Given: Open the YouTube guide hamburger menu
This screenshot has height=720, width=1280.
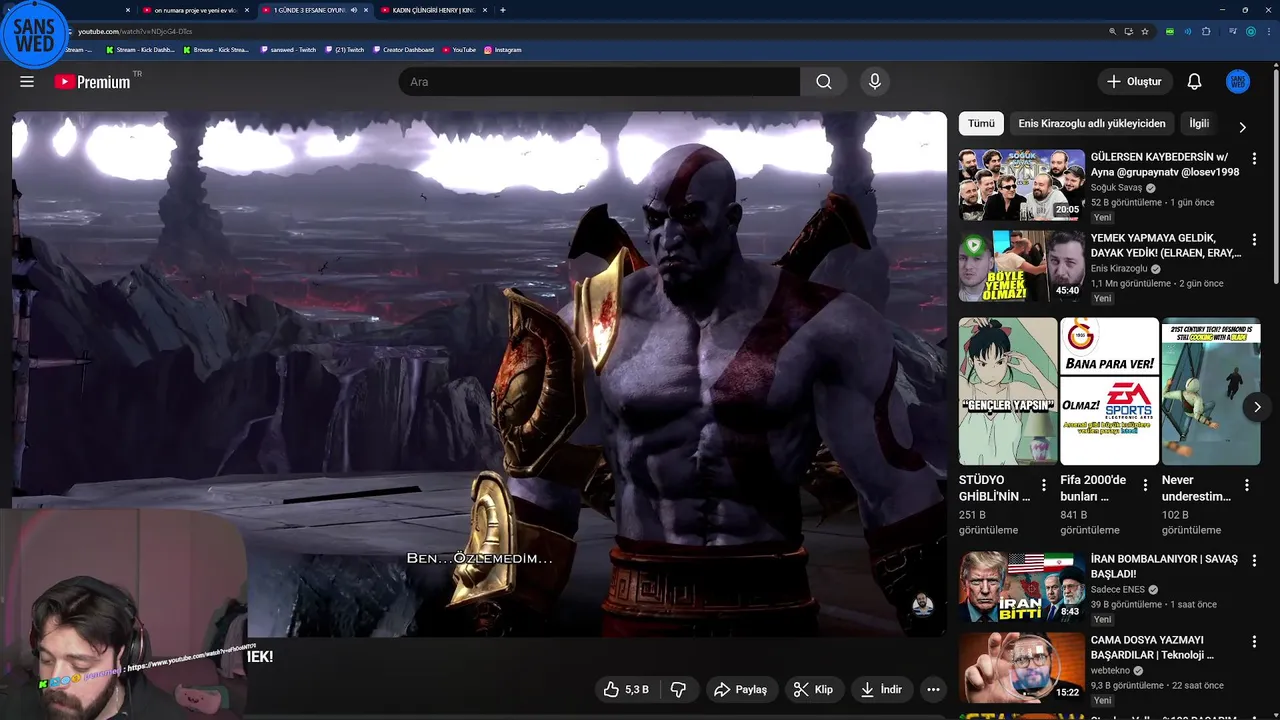Looking at the screenshot, I should [x=27, y=82].
